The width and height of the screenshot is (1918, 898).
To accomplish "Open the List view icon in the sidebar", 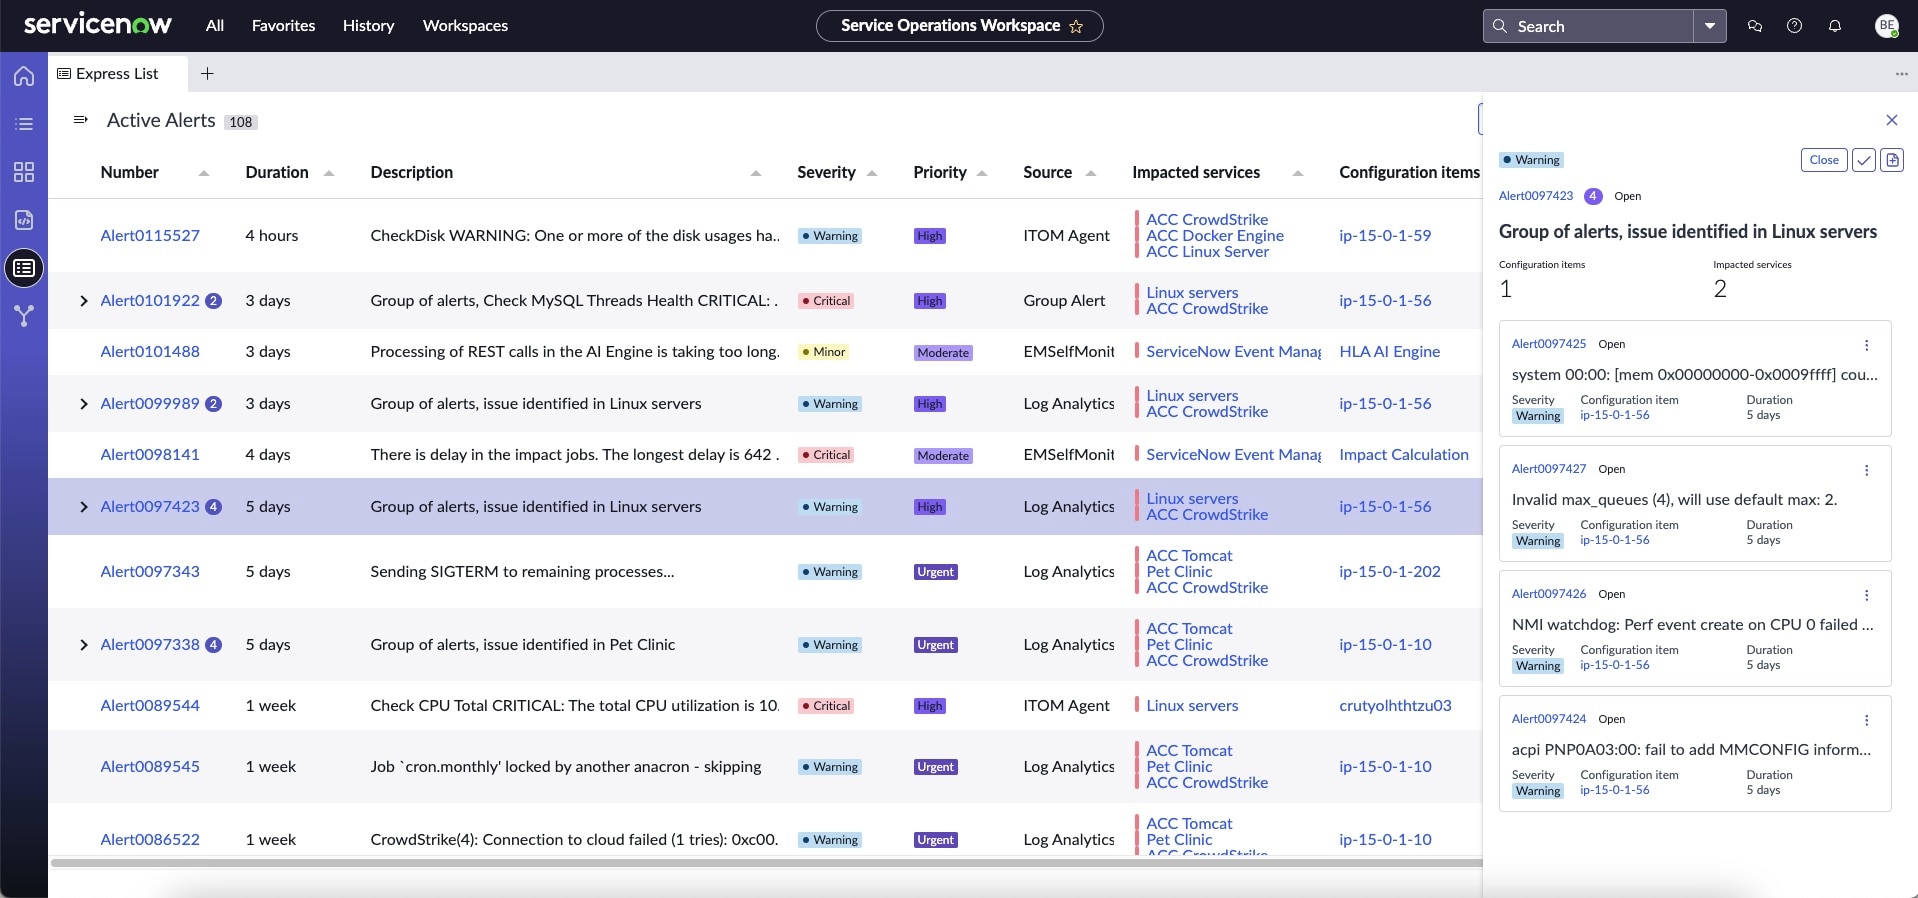I will tap(24, 124).
